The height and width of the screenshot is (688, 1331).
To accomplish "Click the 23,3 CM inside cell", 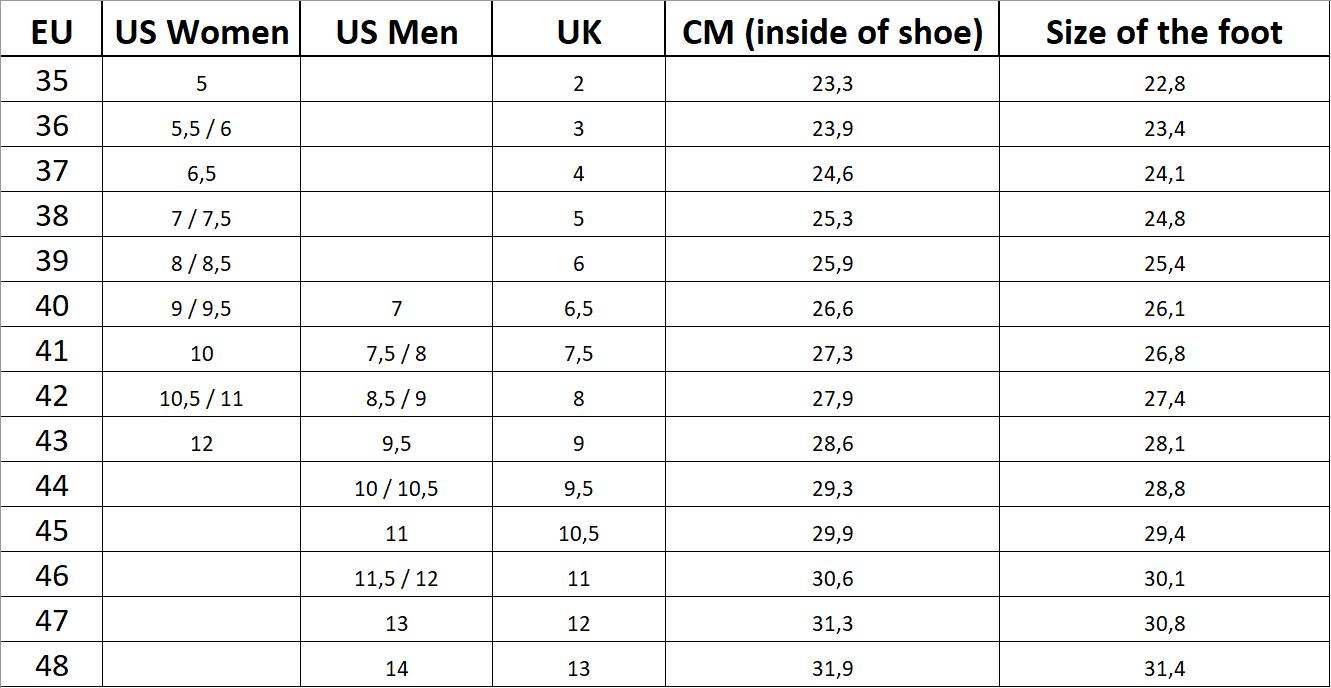I will pyautogui.click(x=832, y=84).
